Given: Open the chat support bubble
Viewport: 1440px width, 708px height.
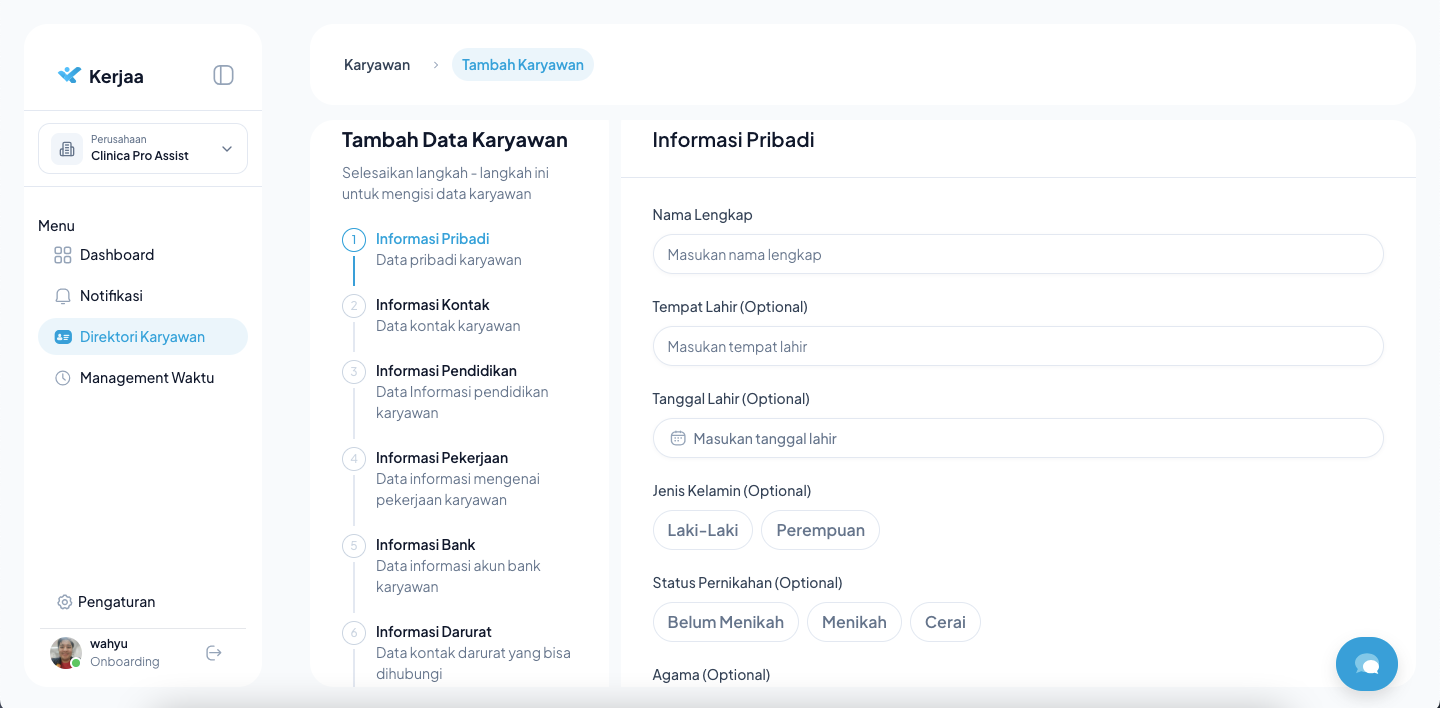Looking at the screenshot, I should (1366, 664).
